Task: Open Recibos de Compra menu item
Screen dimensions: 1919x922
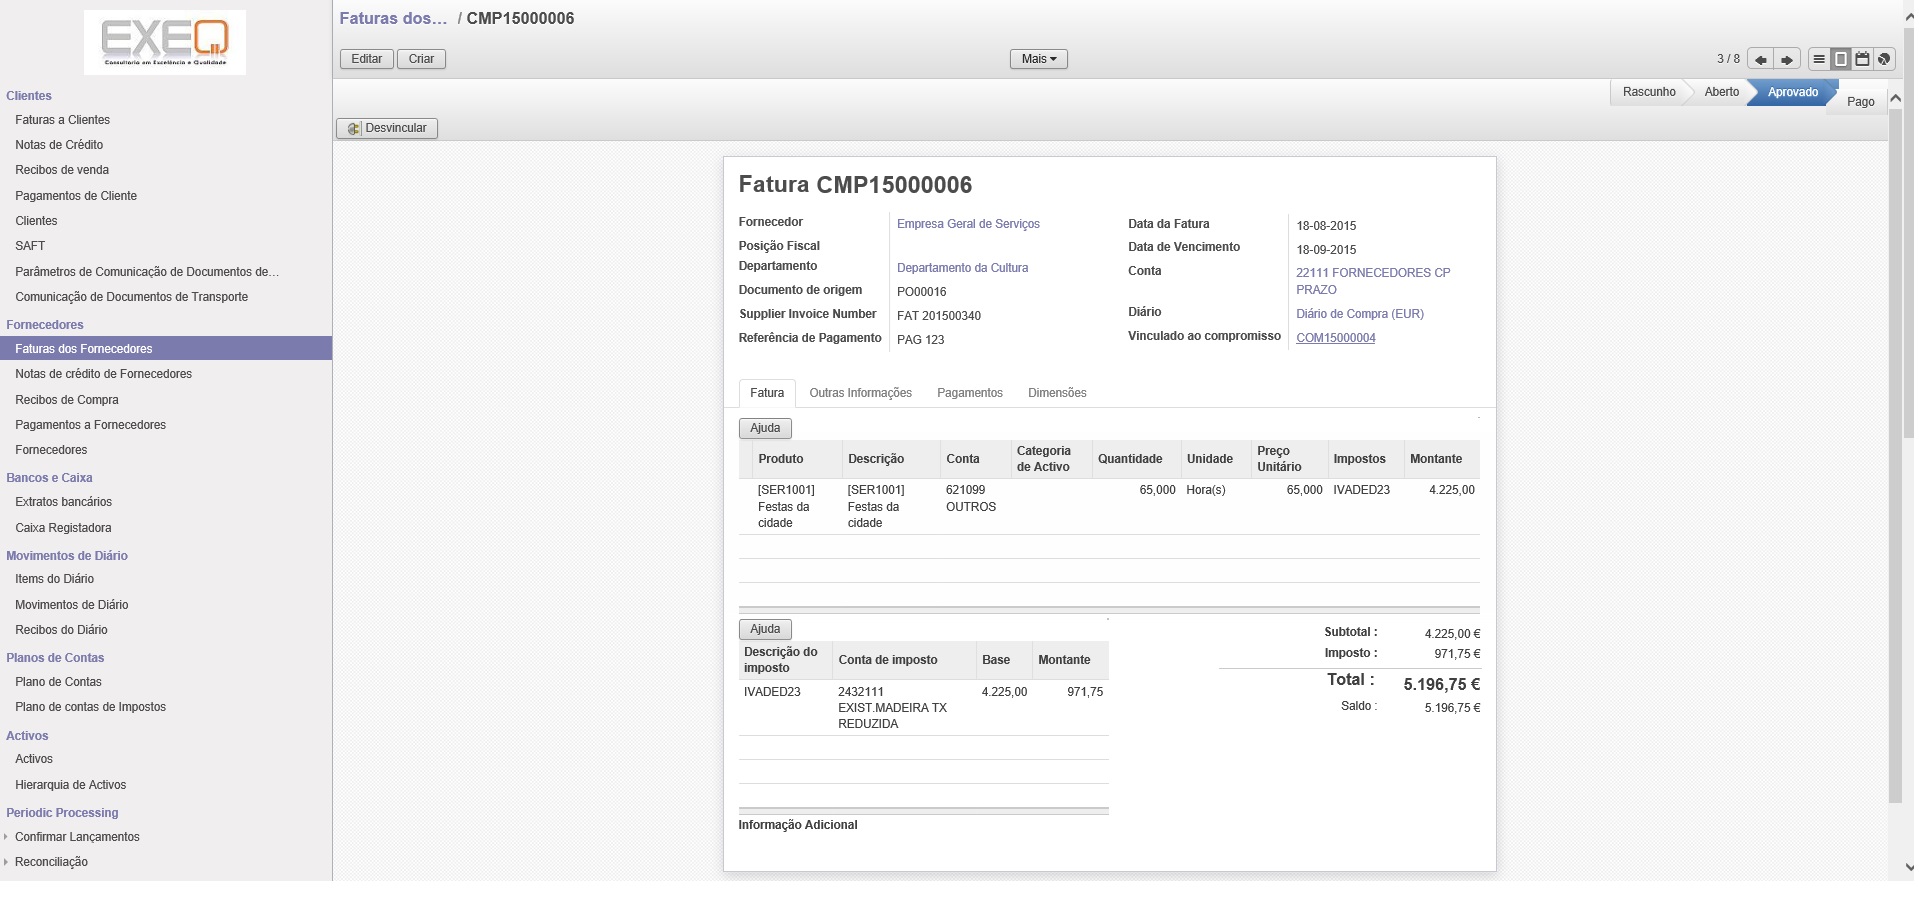Action: tap(67, 400)
